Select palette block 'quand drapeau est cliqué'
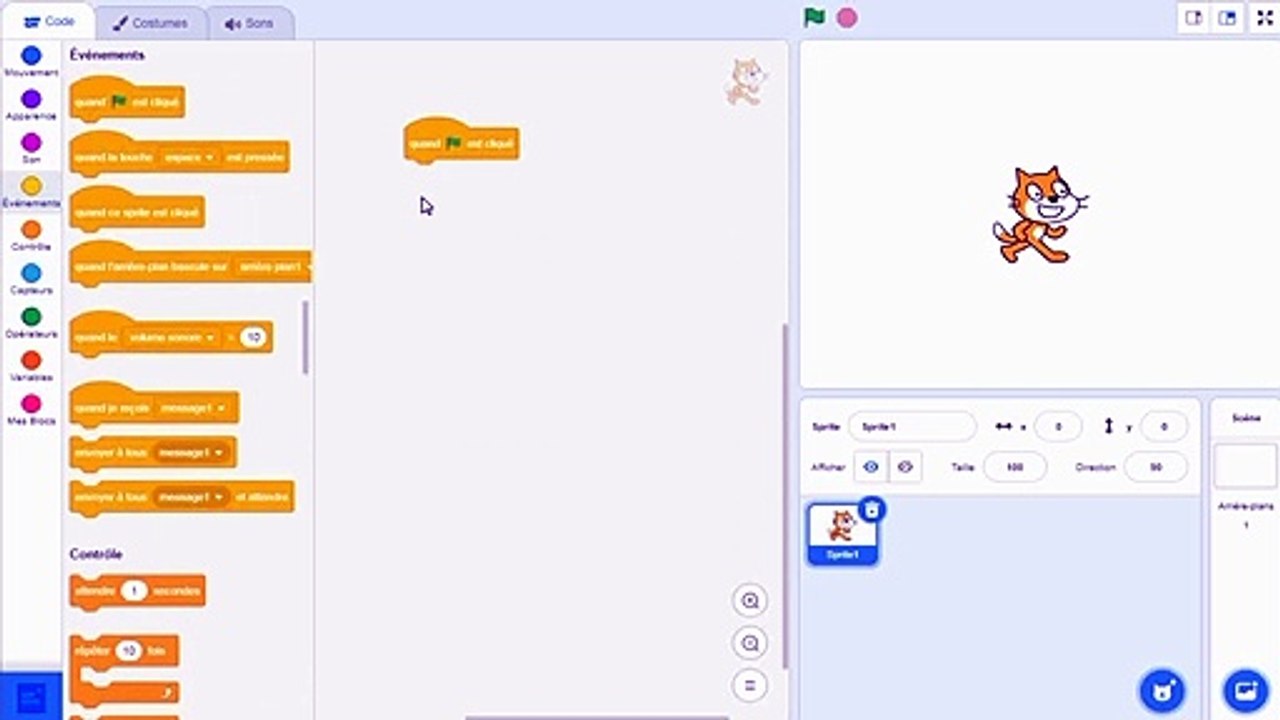Viewport: 1280px width, 720px height. point(127,101)
